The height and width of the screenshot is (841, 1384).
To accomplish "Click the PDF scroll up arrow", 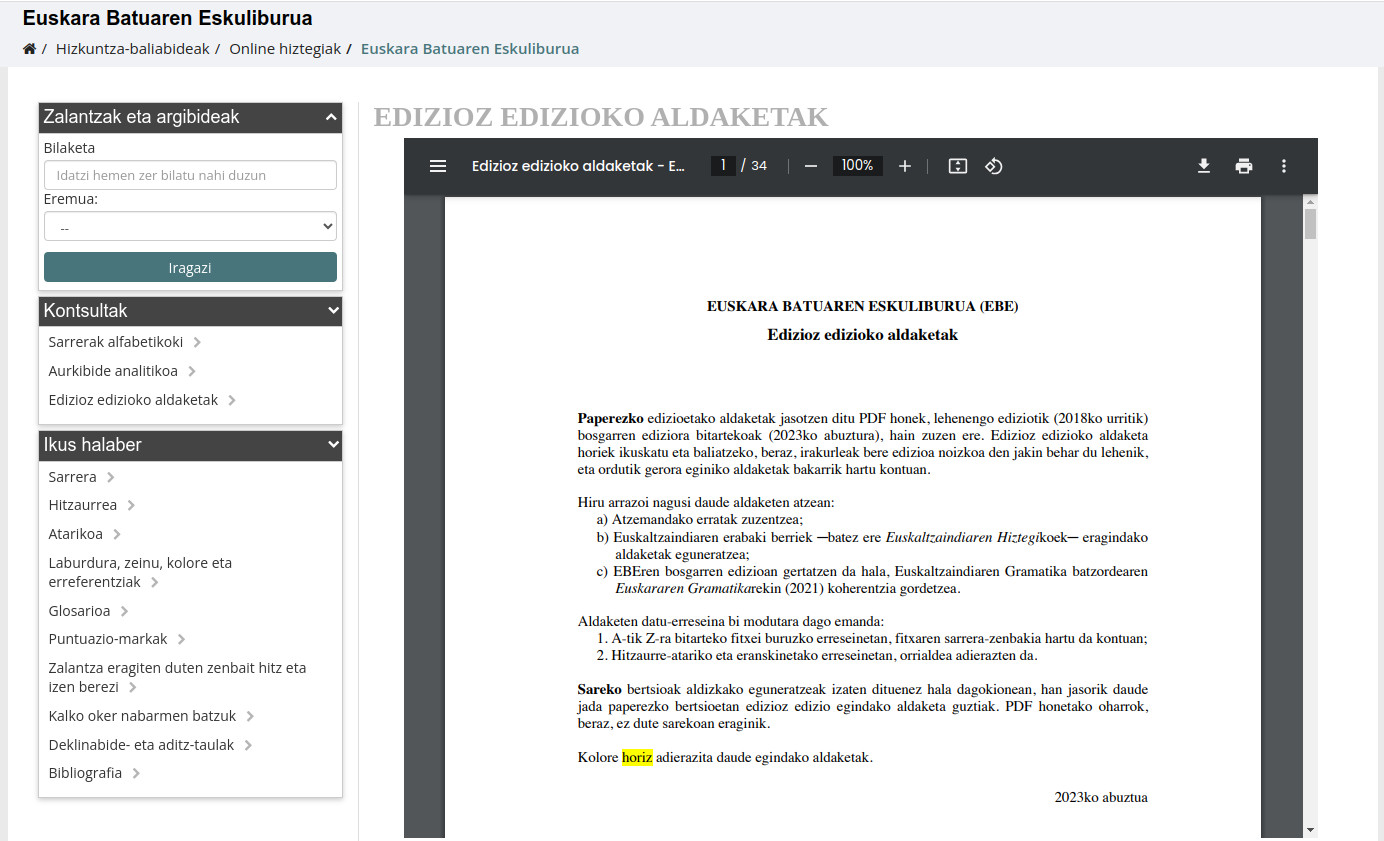I will point(1310,203).
